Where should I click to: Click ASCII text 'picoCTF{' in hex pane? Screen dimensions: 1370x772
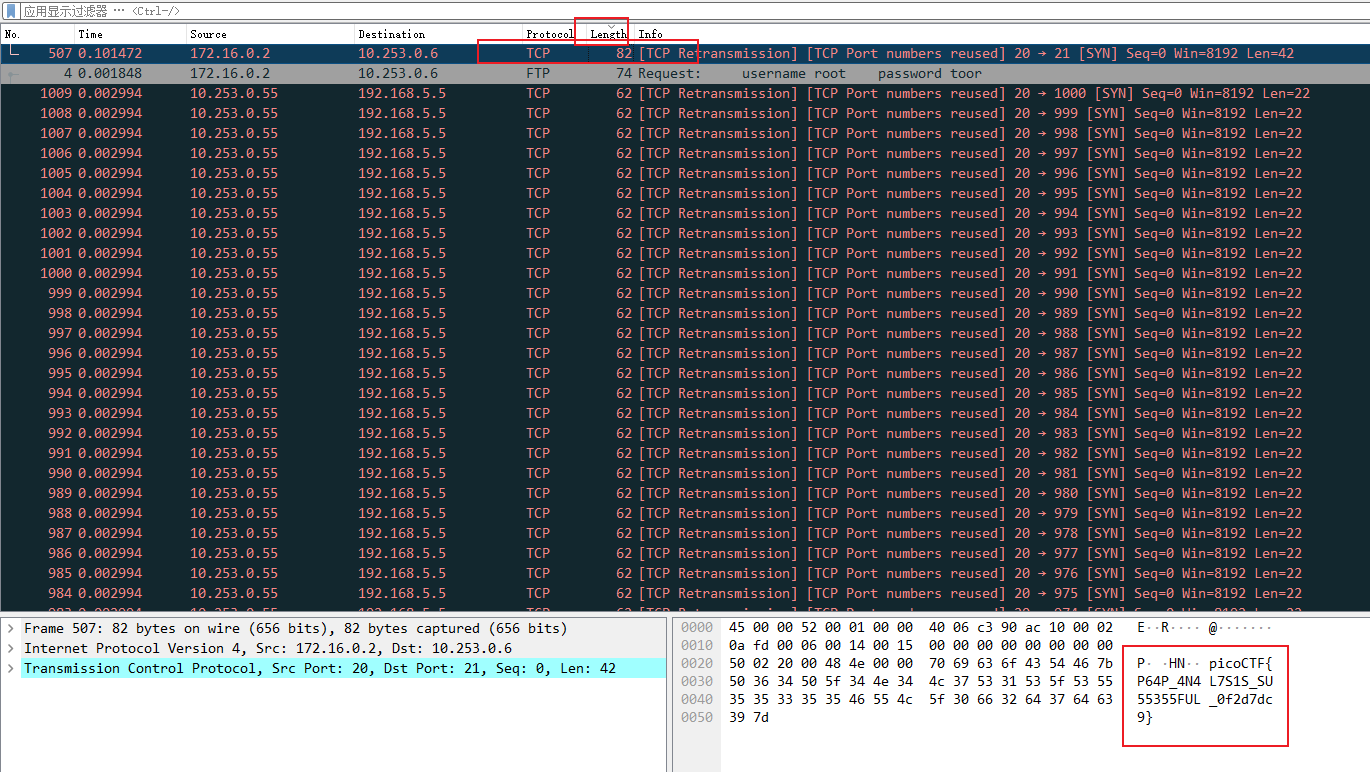coord(1241,663)
